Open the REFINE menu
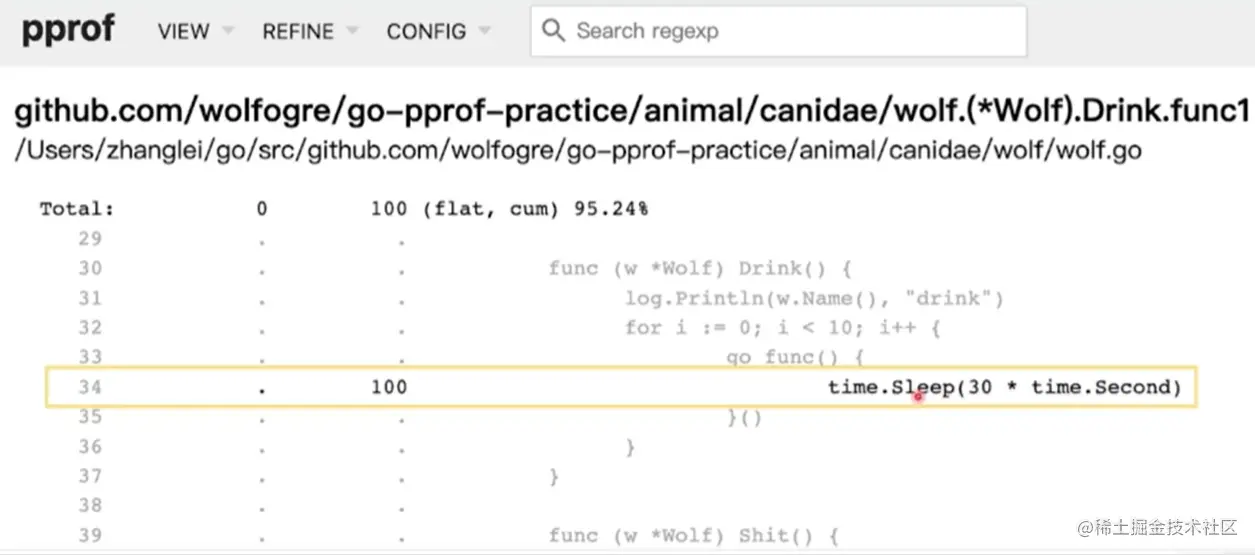This screenshot has height=555, width=1255. [x=297, y=31]
